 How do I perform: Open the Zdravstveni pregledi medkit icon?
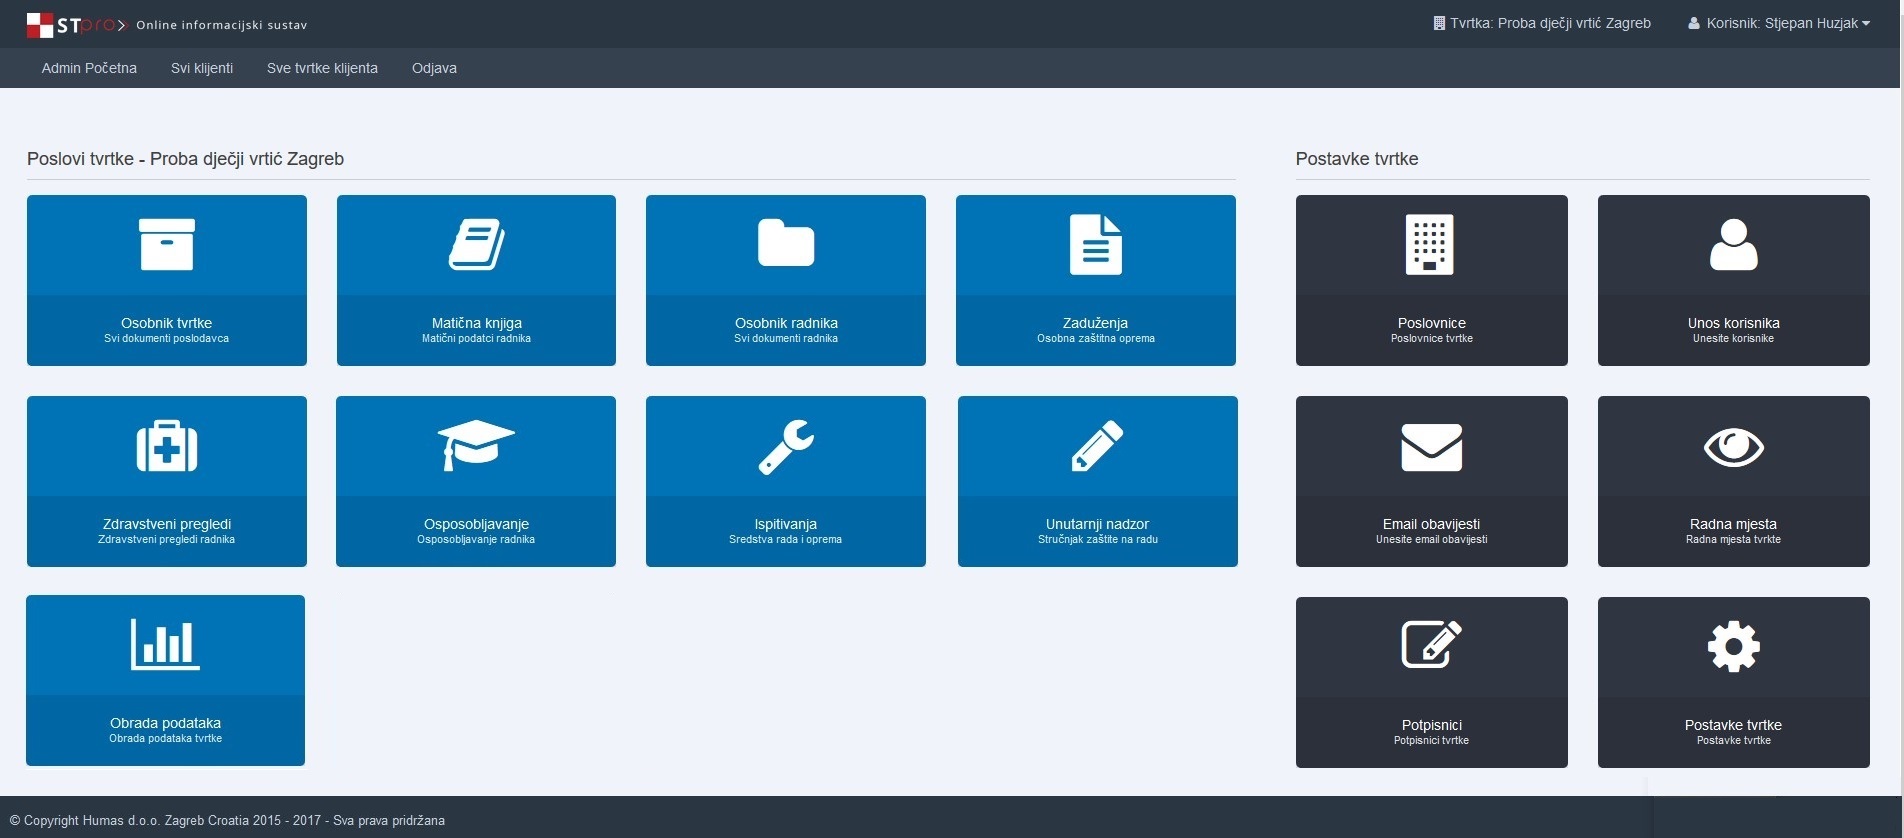coord(167,446)
